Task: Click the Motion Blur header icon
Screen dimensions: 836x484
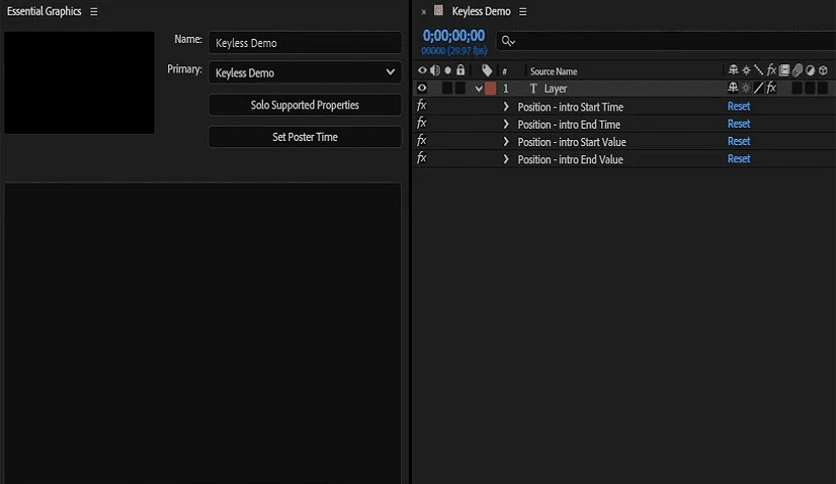Action: tap(797, 70)
